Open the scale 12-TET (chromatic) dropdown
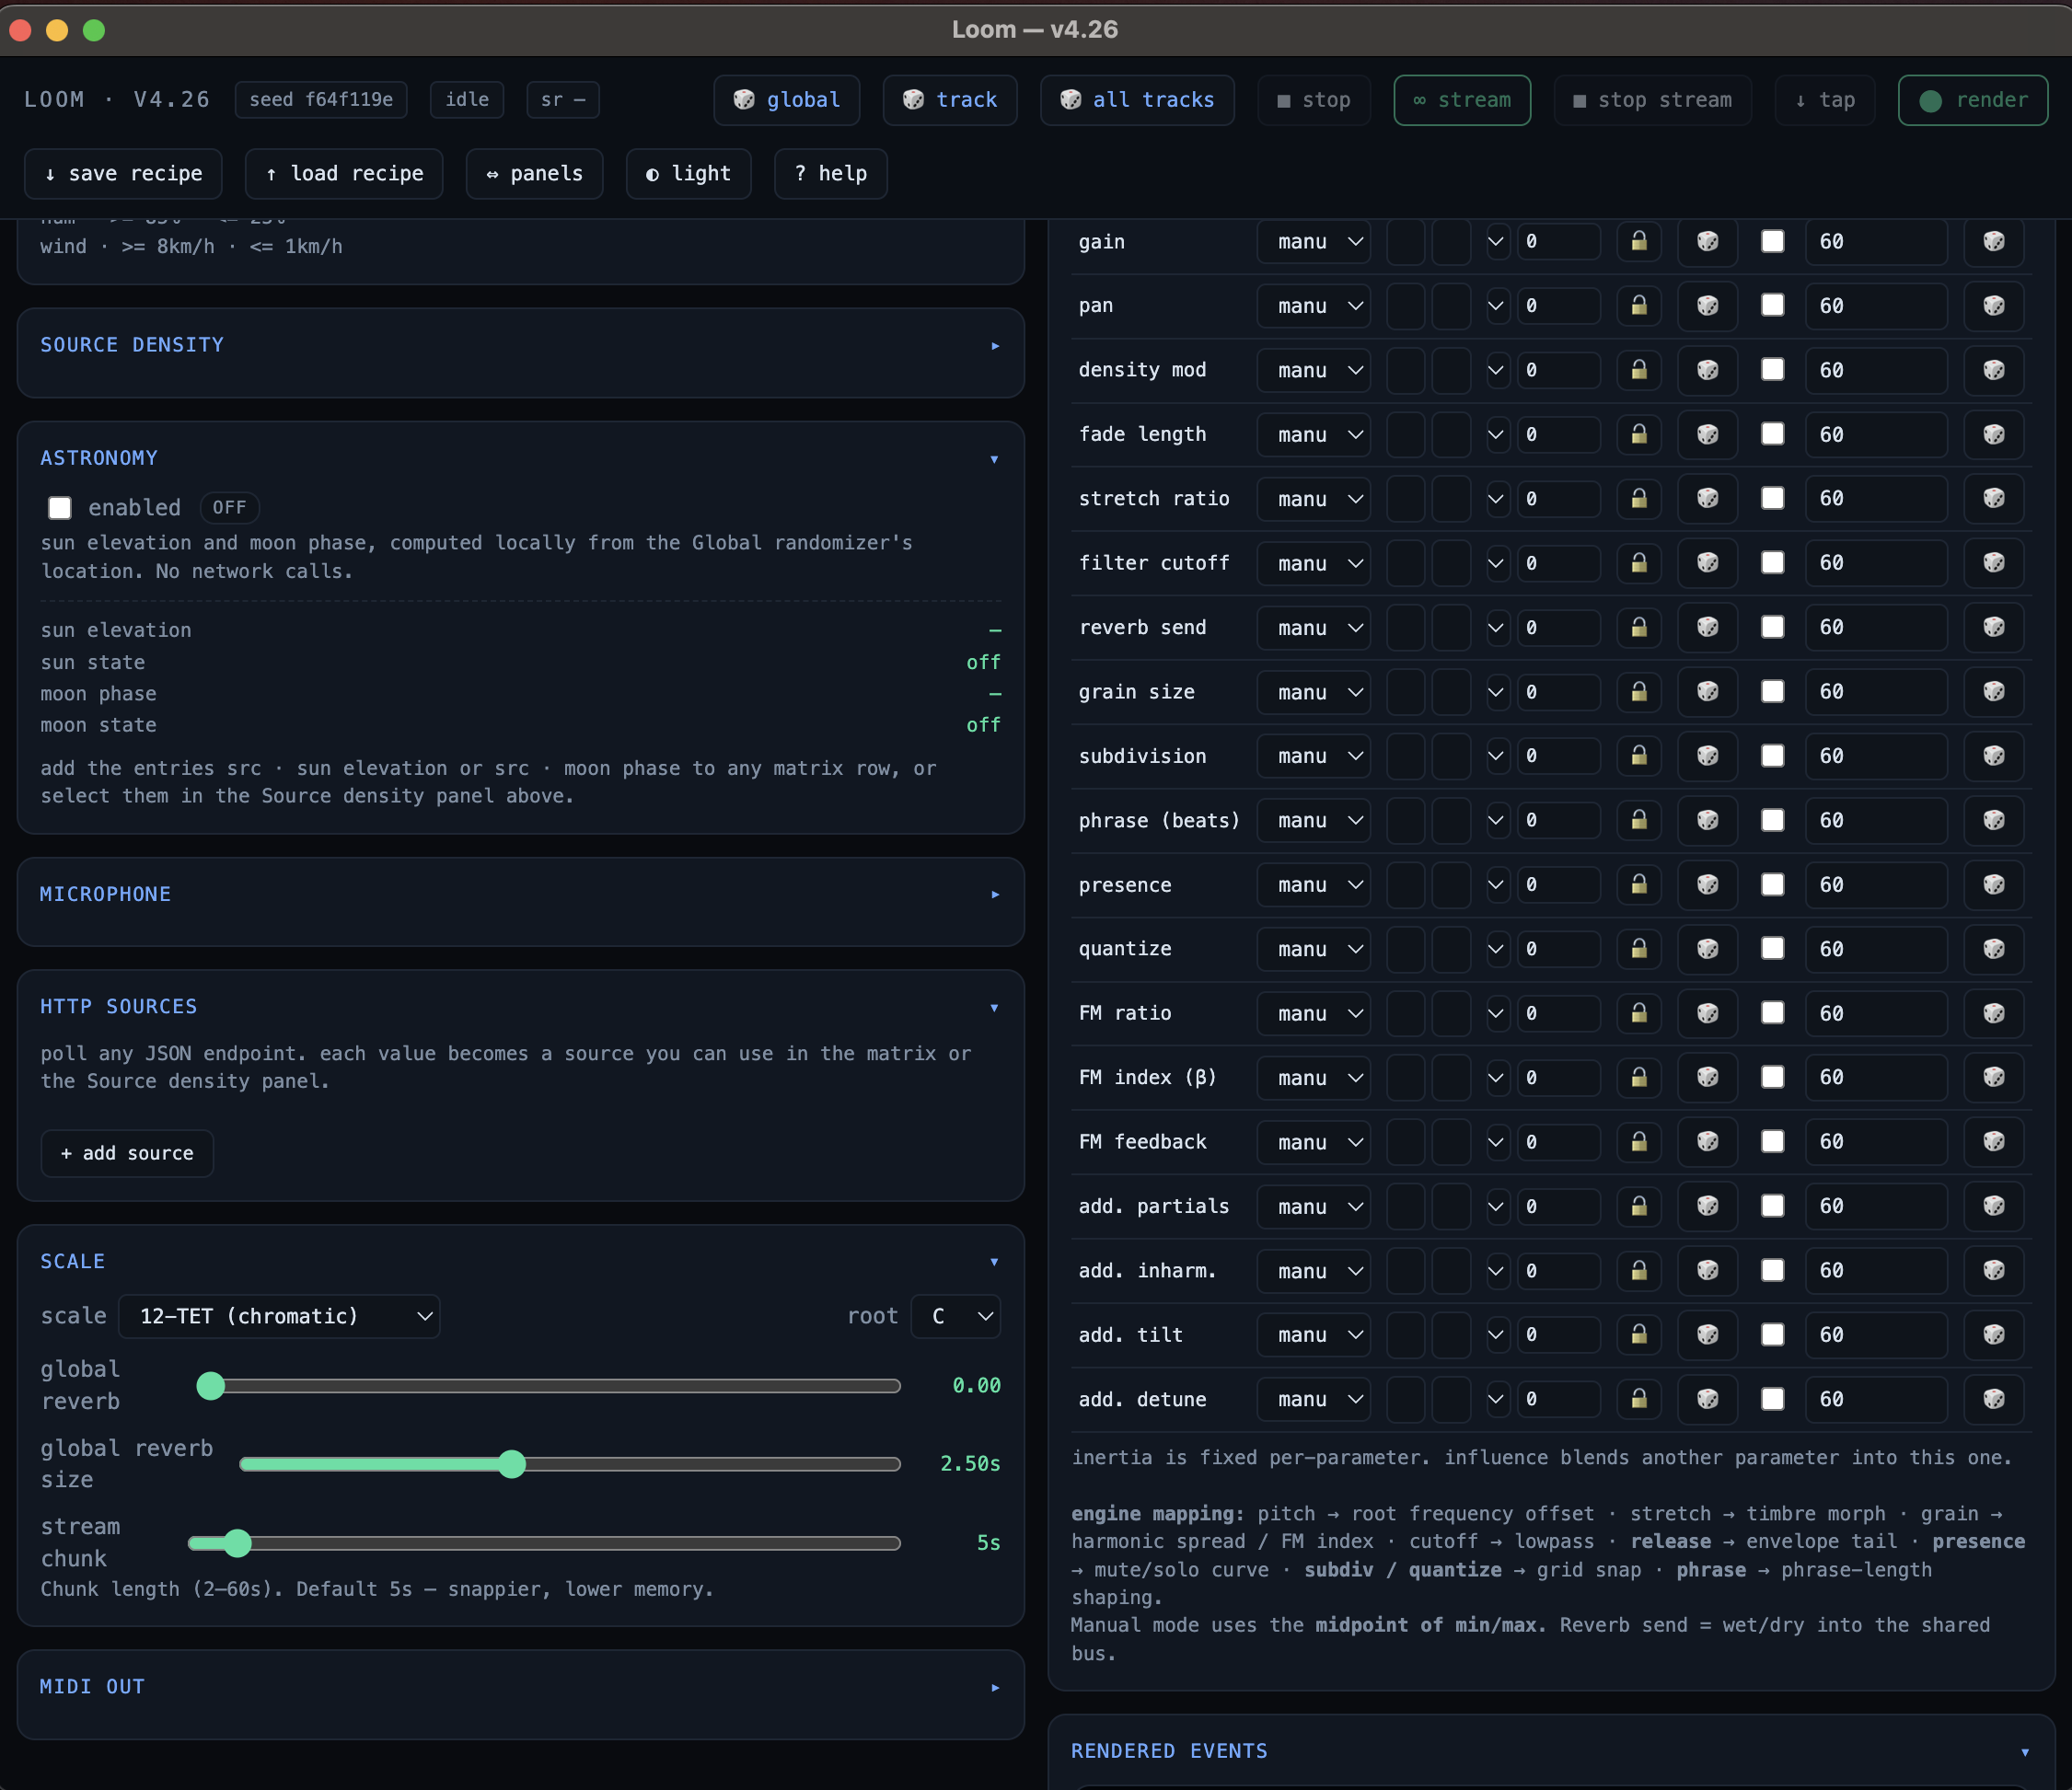The height and width of the screenshot is (1790, 2072). click(x=280, y=1316)
